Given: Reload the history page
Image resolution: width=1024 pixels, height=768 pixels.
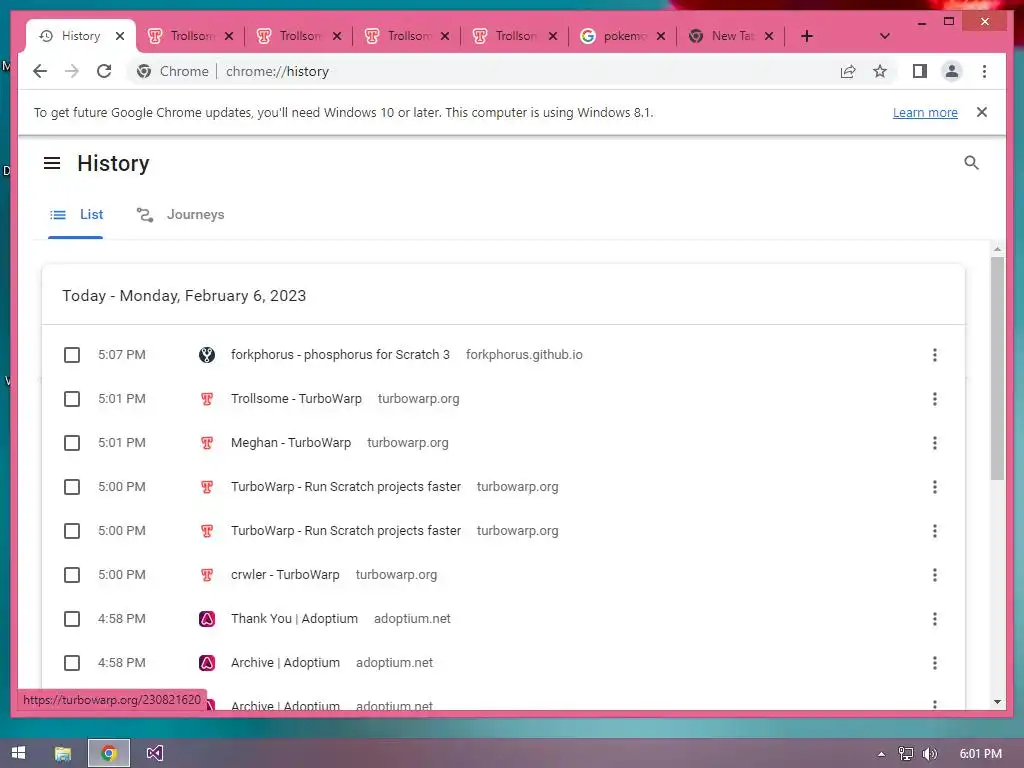Looking at the screenshot, I should 104,71.
